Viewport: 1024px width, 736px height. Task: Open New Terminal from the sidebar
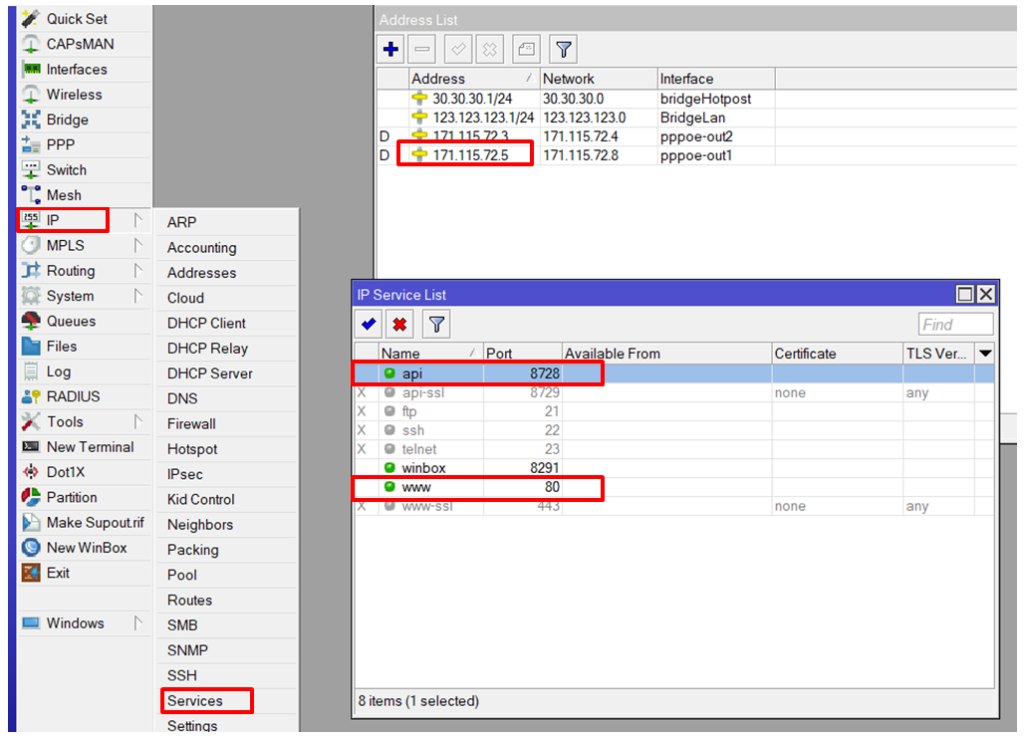(90, 447)
